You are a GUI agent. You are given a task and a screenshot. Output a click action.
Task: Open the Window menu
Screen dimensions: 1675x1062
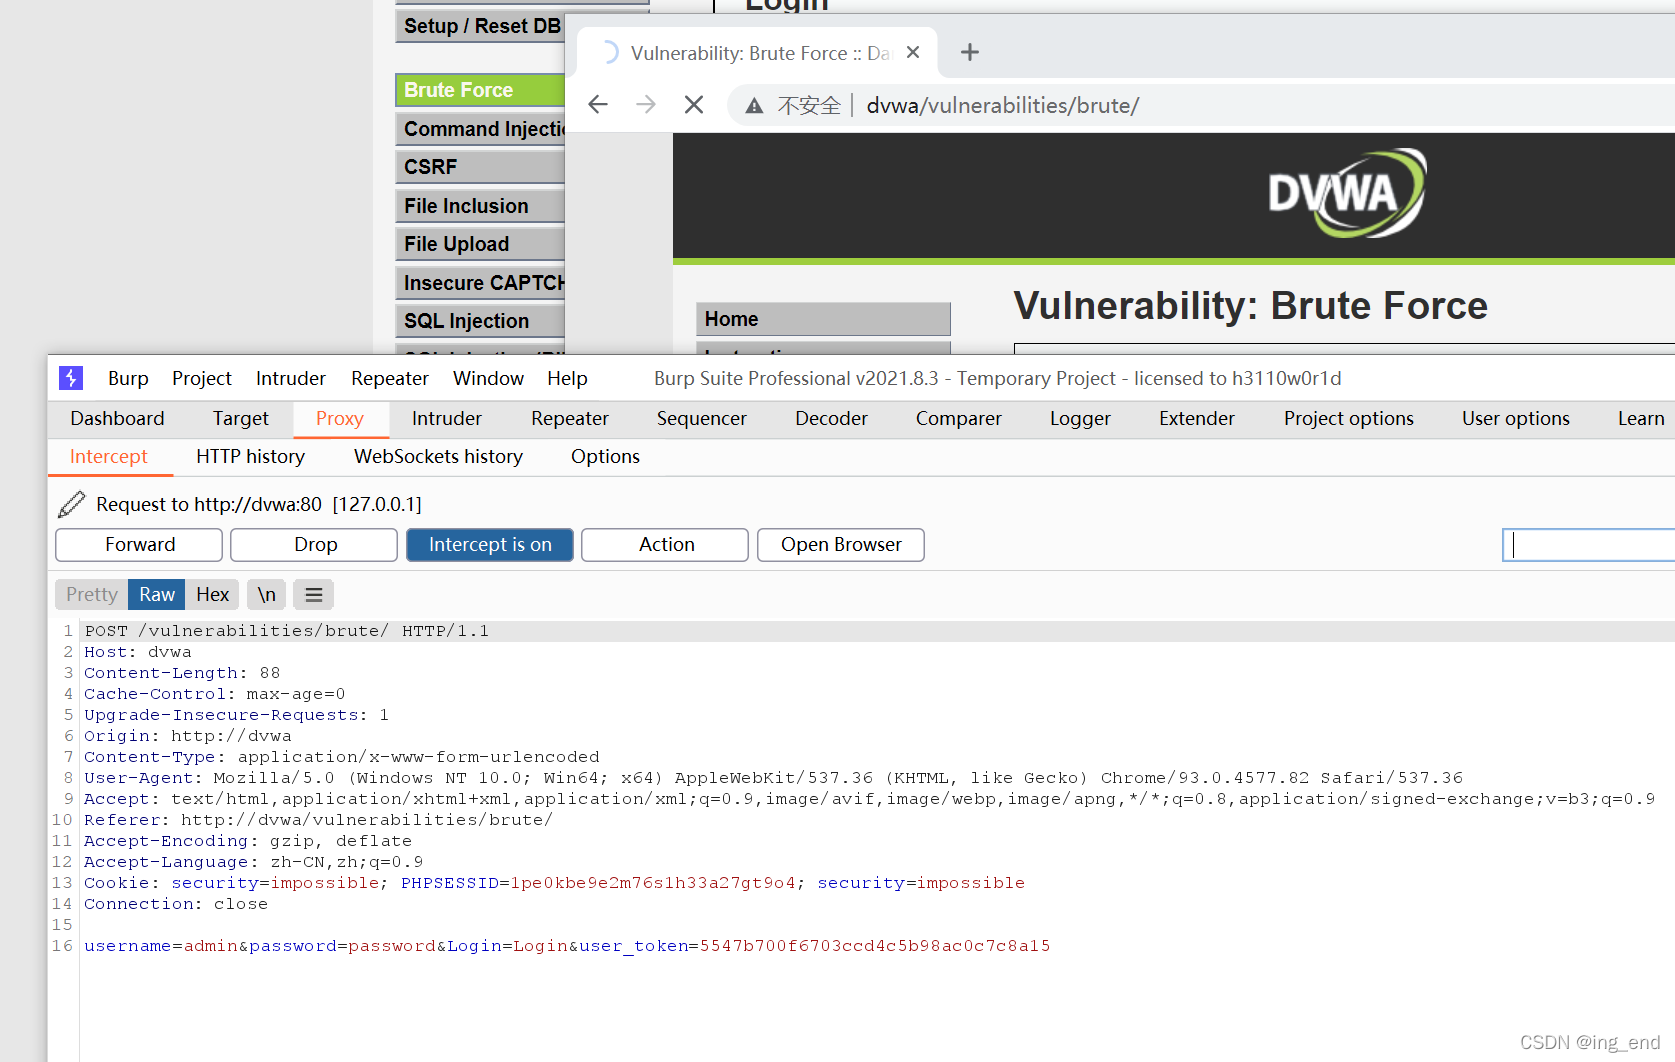coord(488,378)
